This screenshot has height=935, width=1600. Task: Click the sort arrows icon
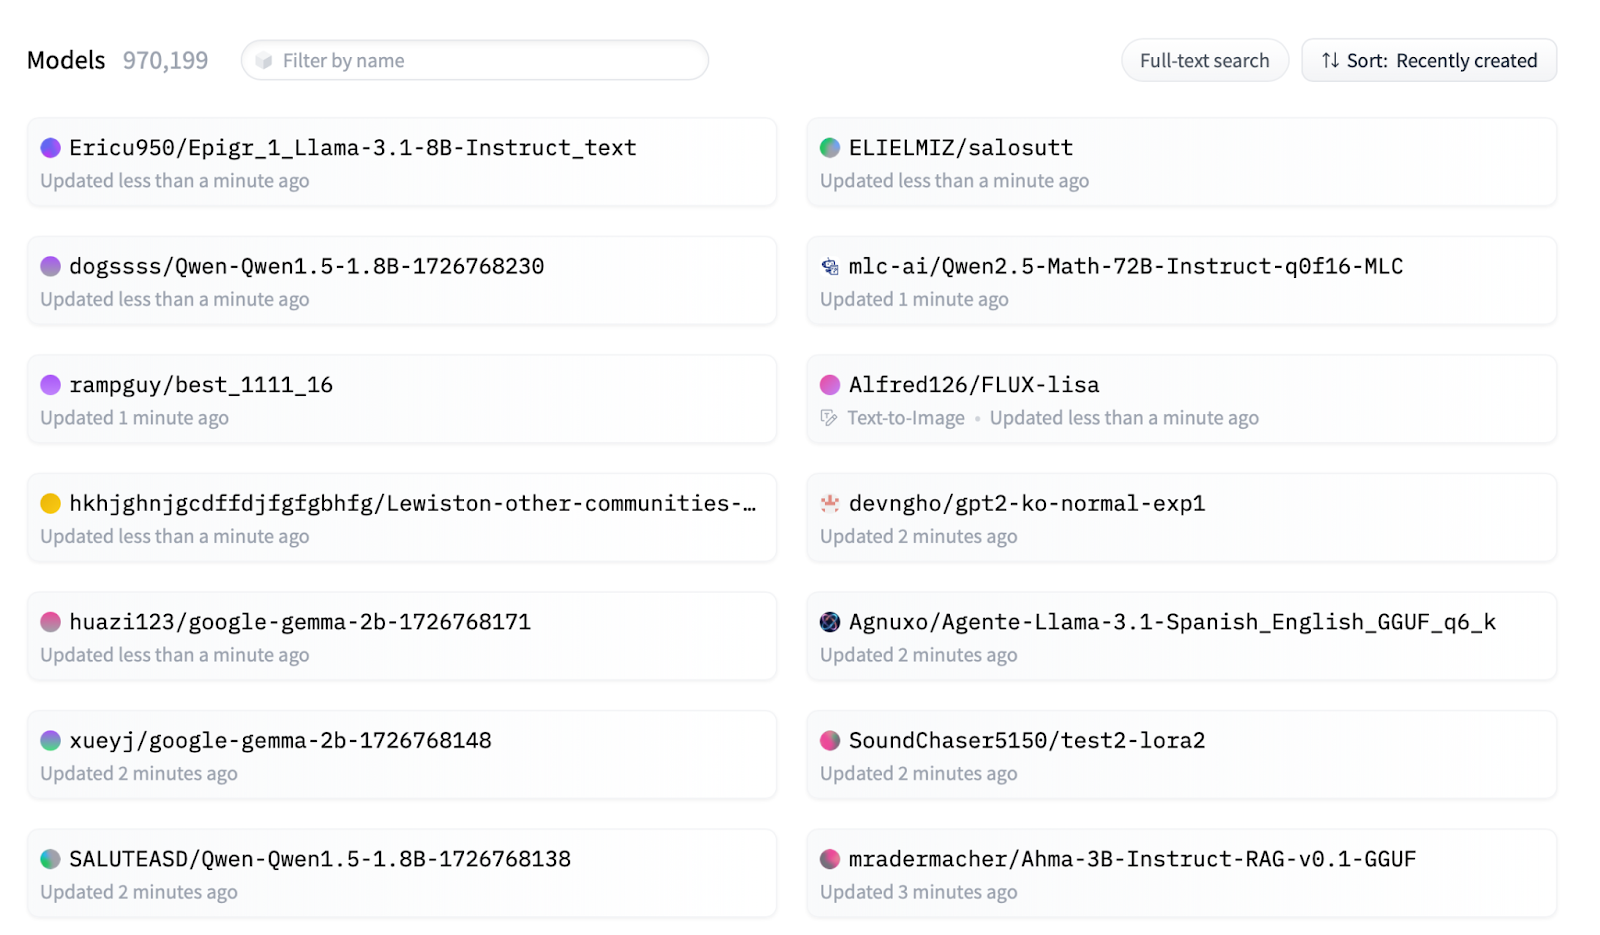point(1329,61)
